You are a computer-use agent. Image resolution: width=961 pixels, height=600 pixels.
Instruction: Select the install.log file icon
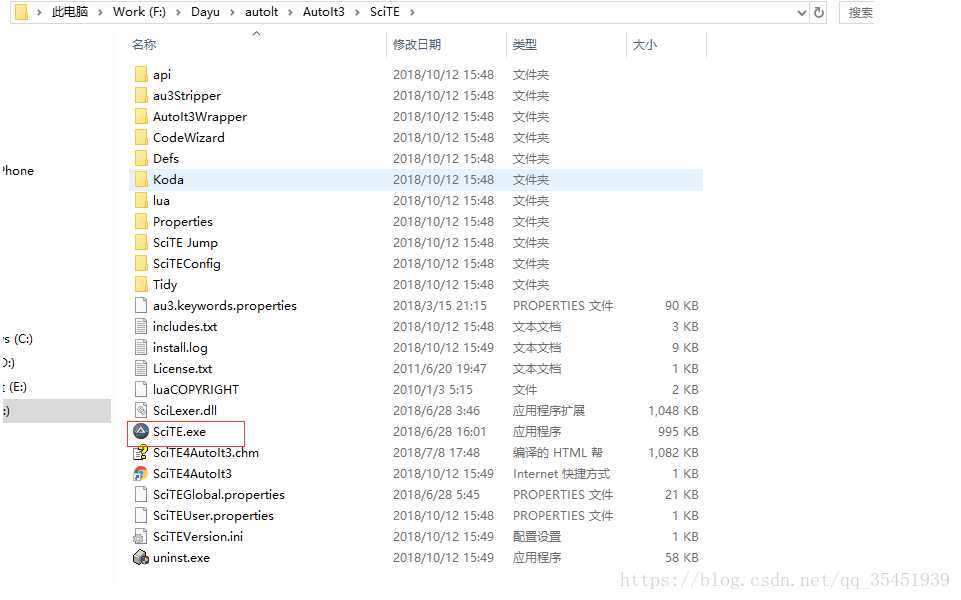[141, 347]
